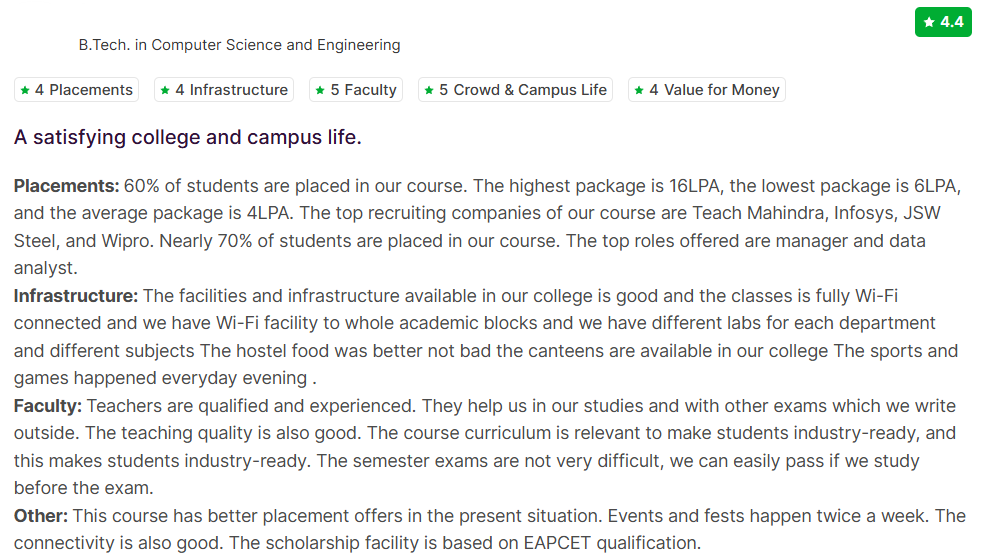Click the star icon on the Faculty chip

tap(320, 90)
